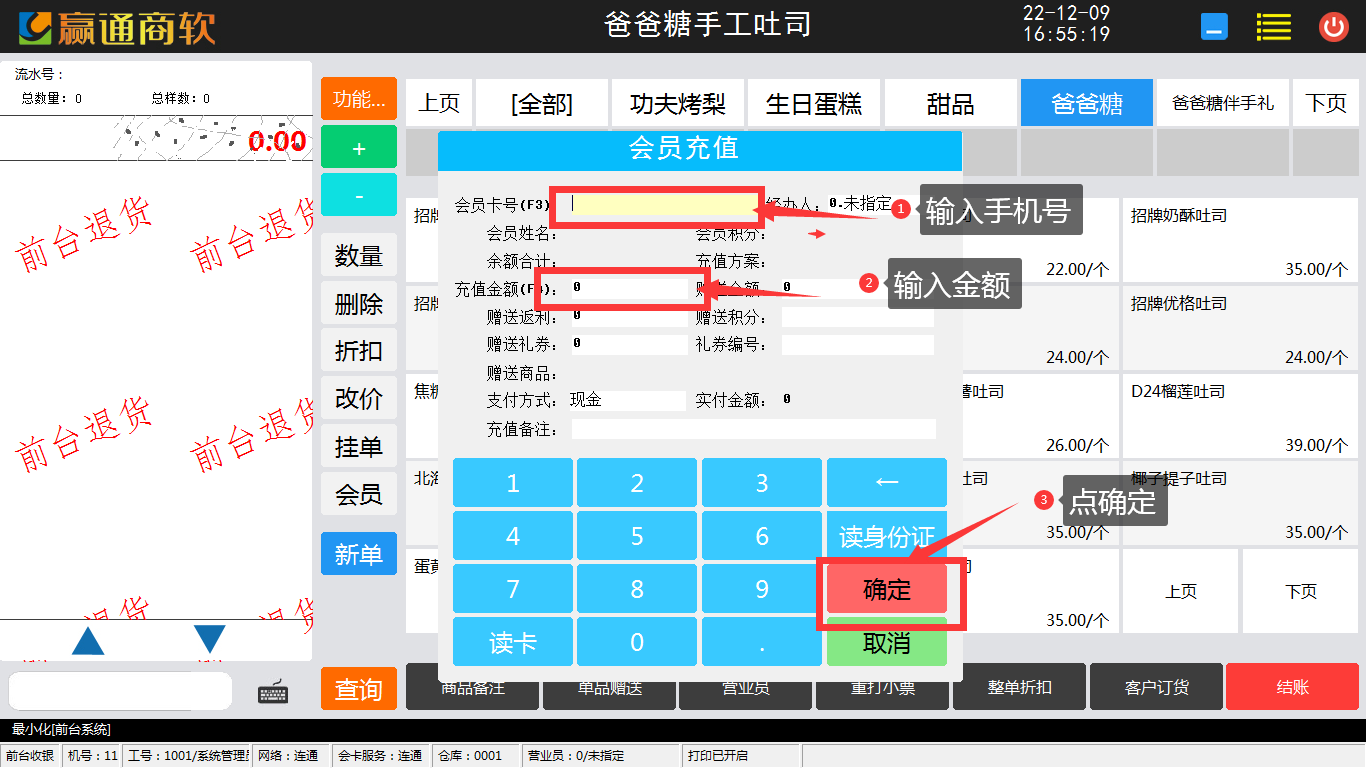Tap keypad digit 6
Viewport: 1366px width, 768px height.
(x=762, y=536)
